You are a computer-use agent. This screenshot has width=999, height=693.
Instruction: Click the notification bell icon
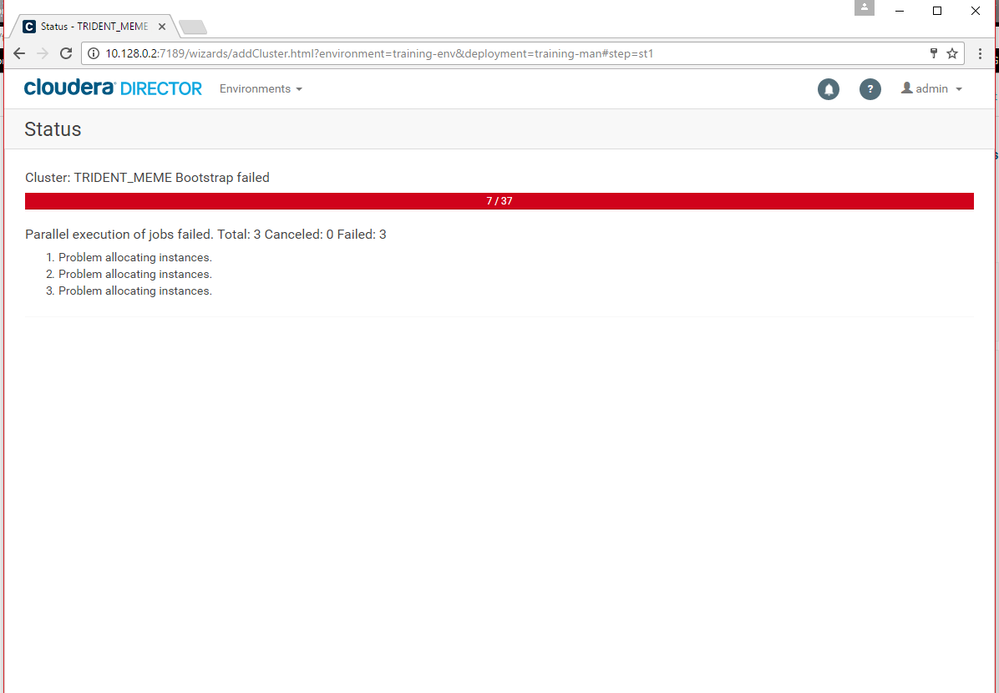point(828,89)
